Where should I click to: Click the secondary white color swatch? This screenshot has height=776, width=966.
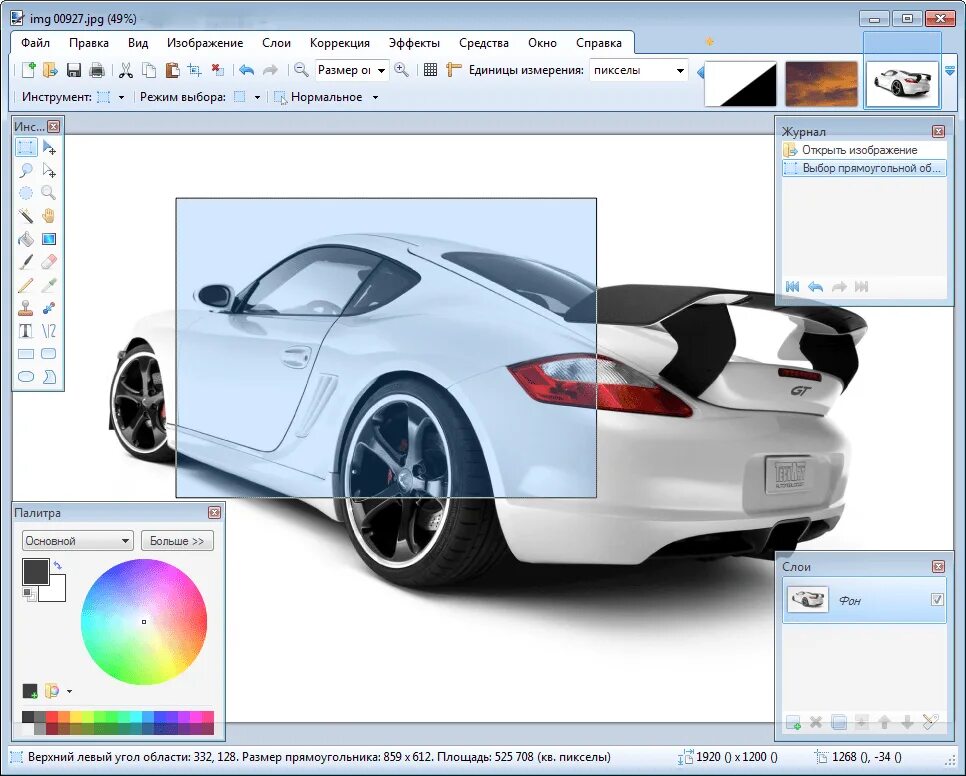pyautogui.click(x=55, y=590)
